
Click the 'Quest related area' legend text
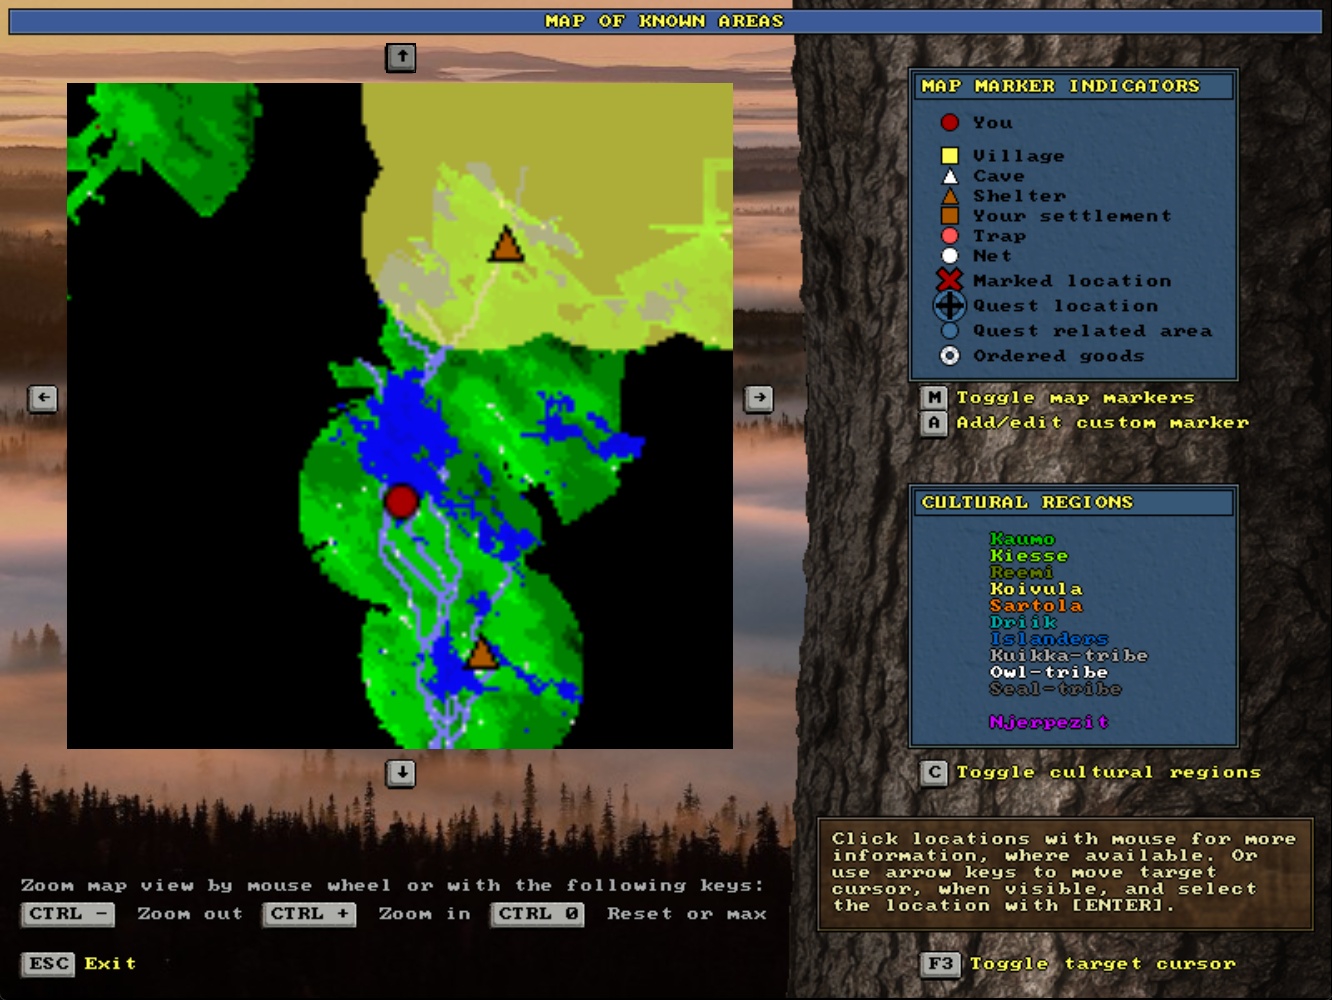[1092, 331]
